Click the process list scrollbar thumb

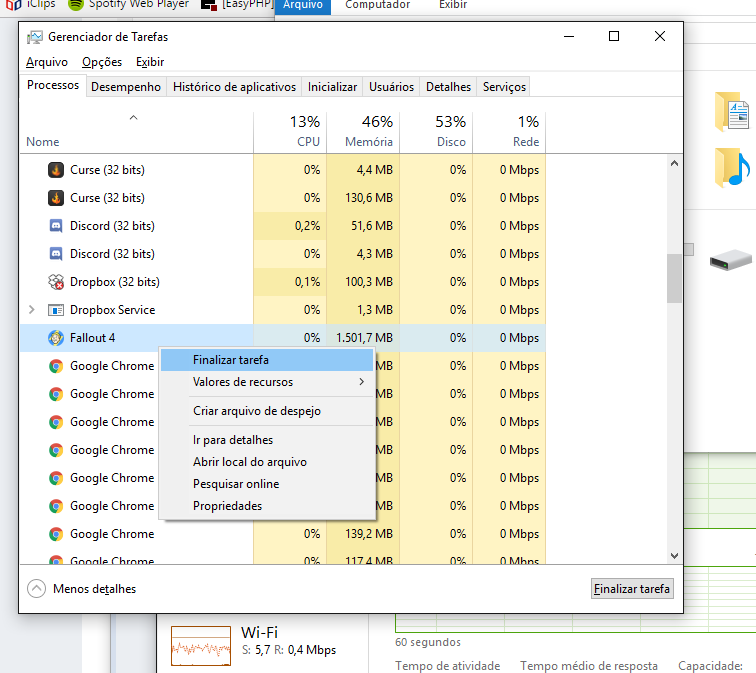[x=674, y=279]
